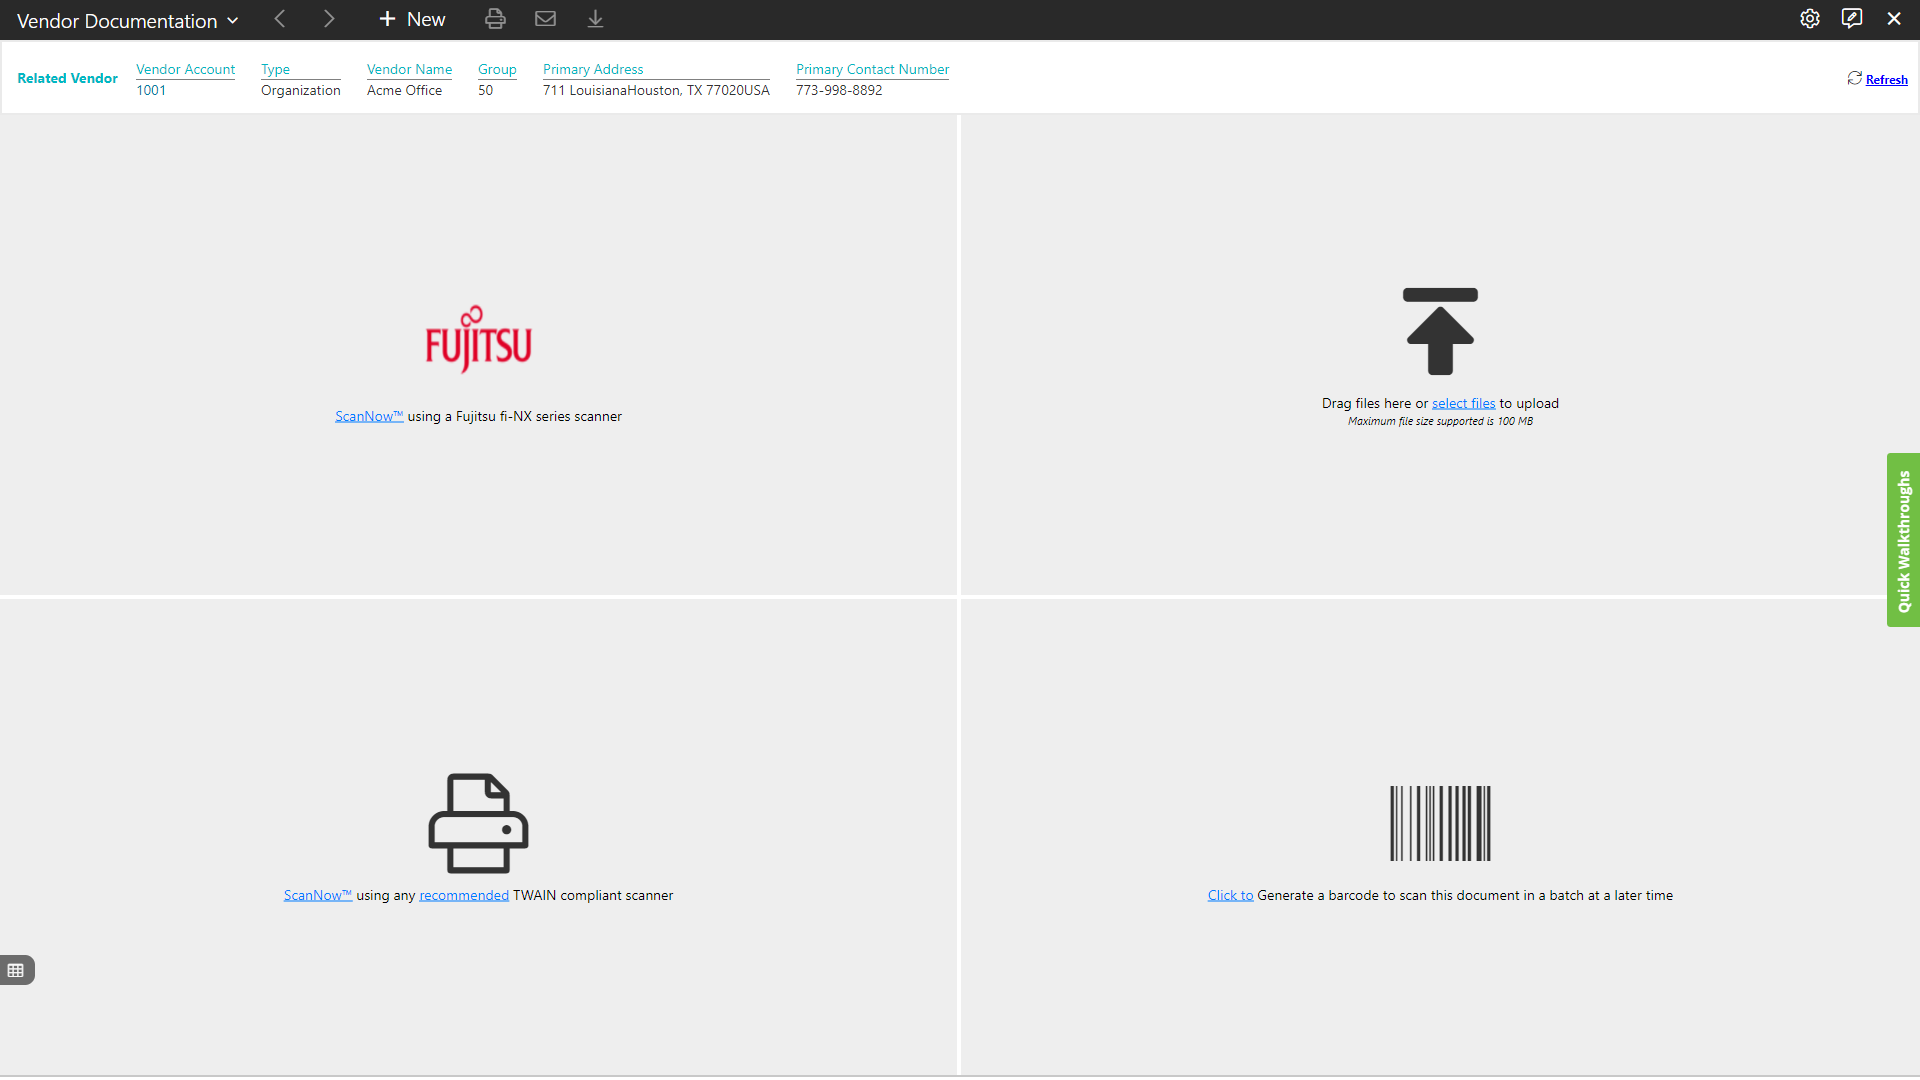This screenshot has width=1920, height=1080.
Task: Open the Quick Walkthroughs side tab
Action: (1903, 540)
